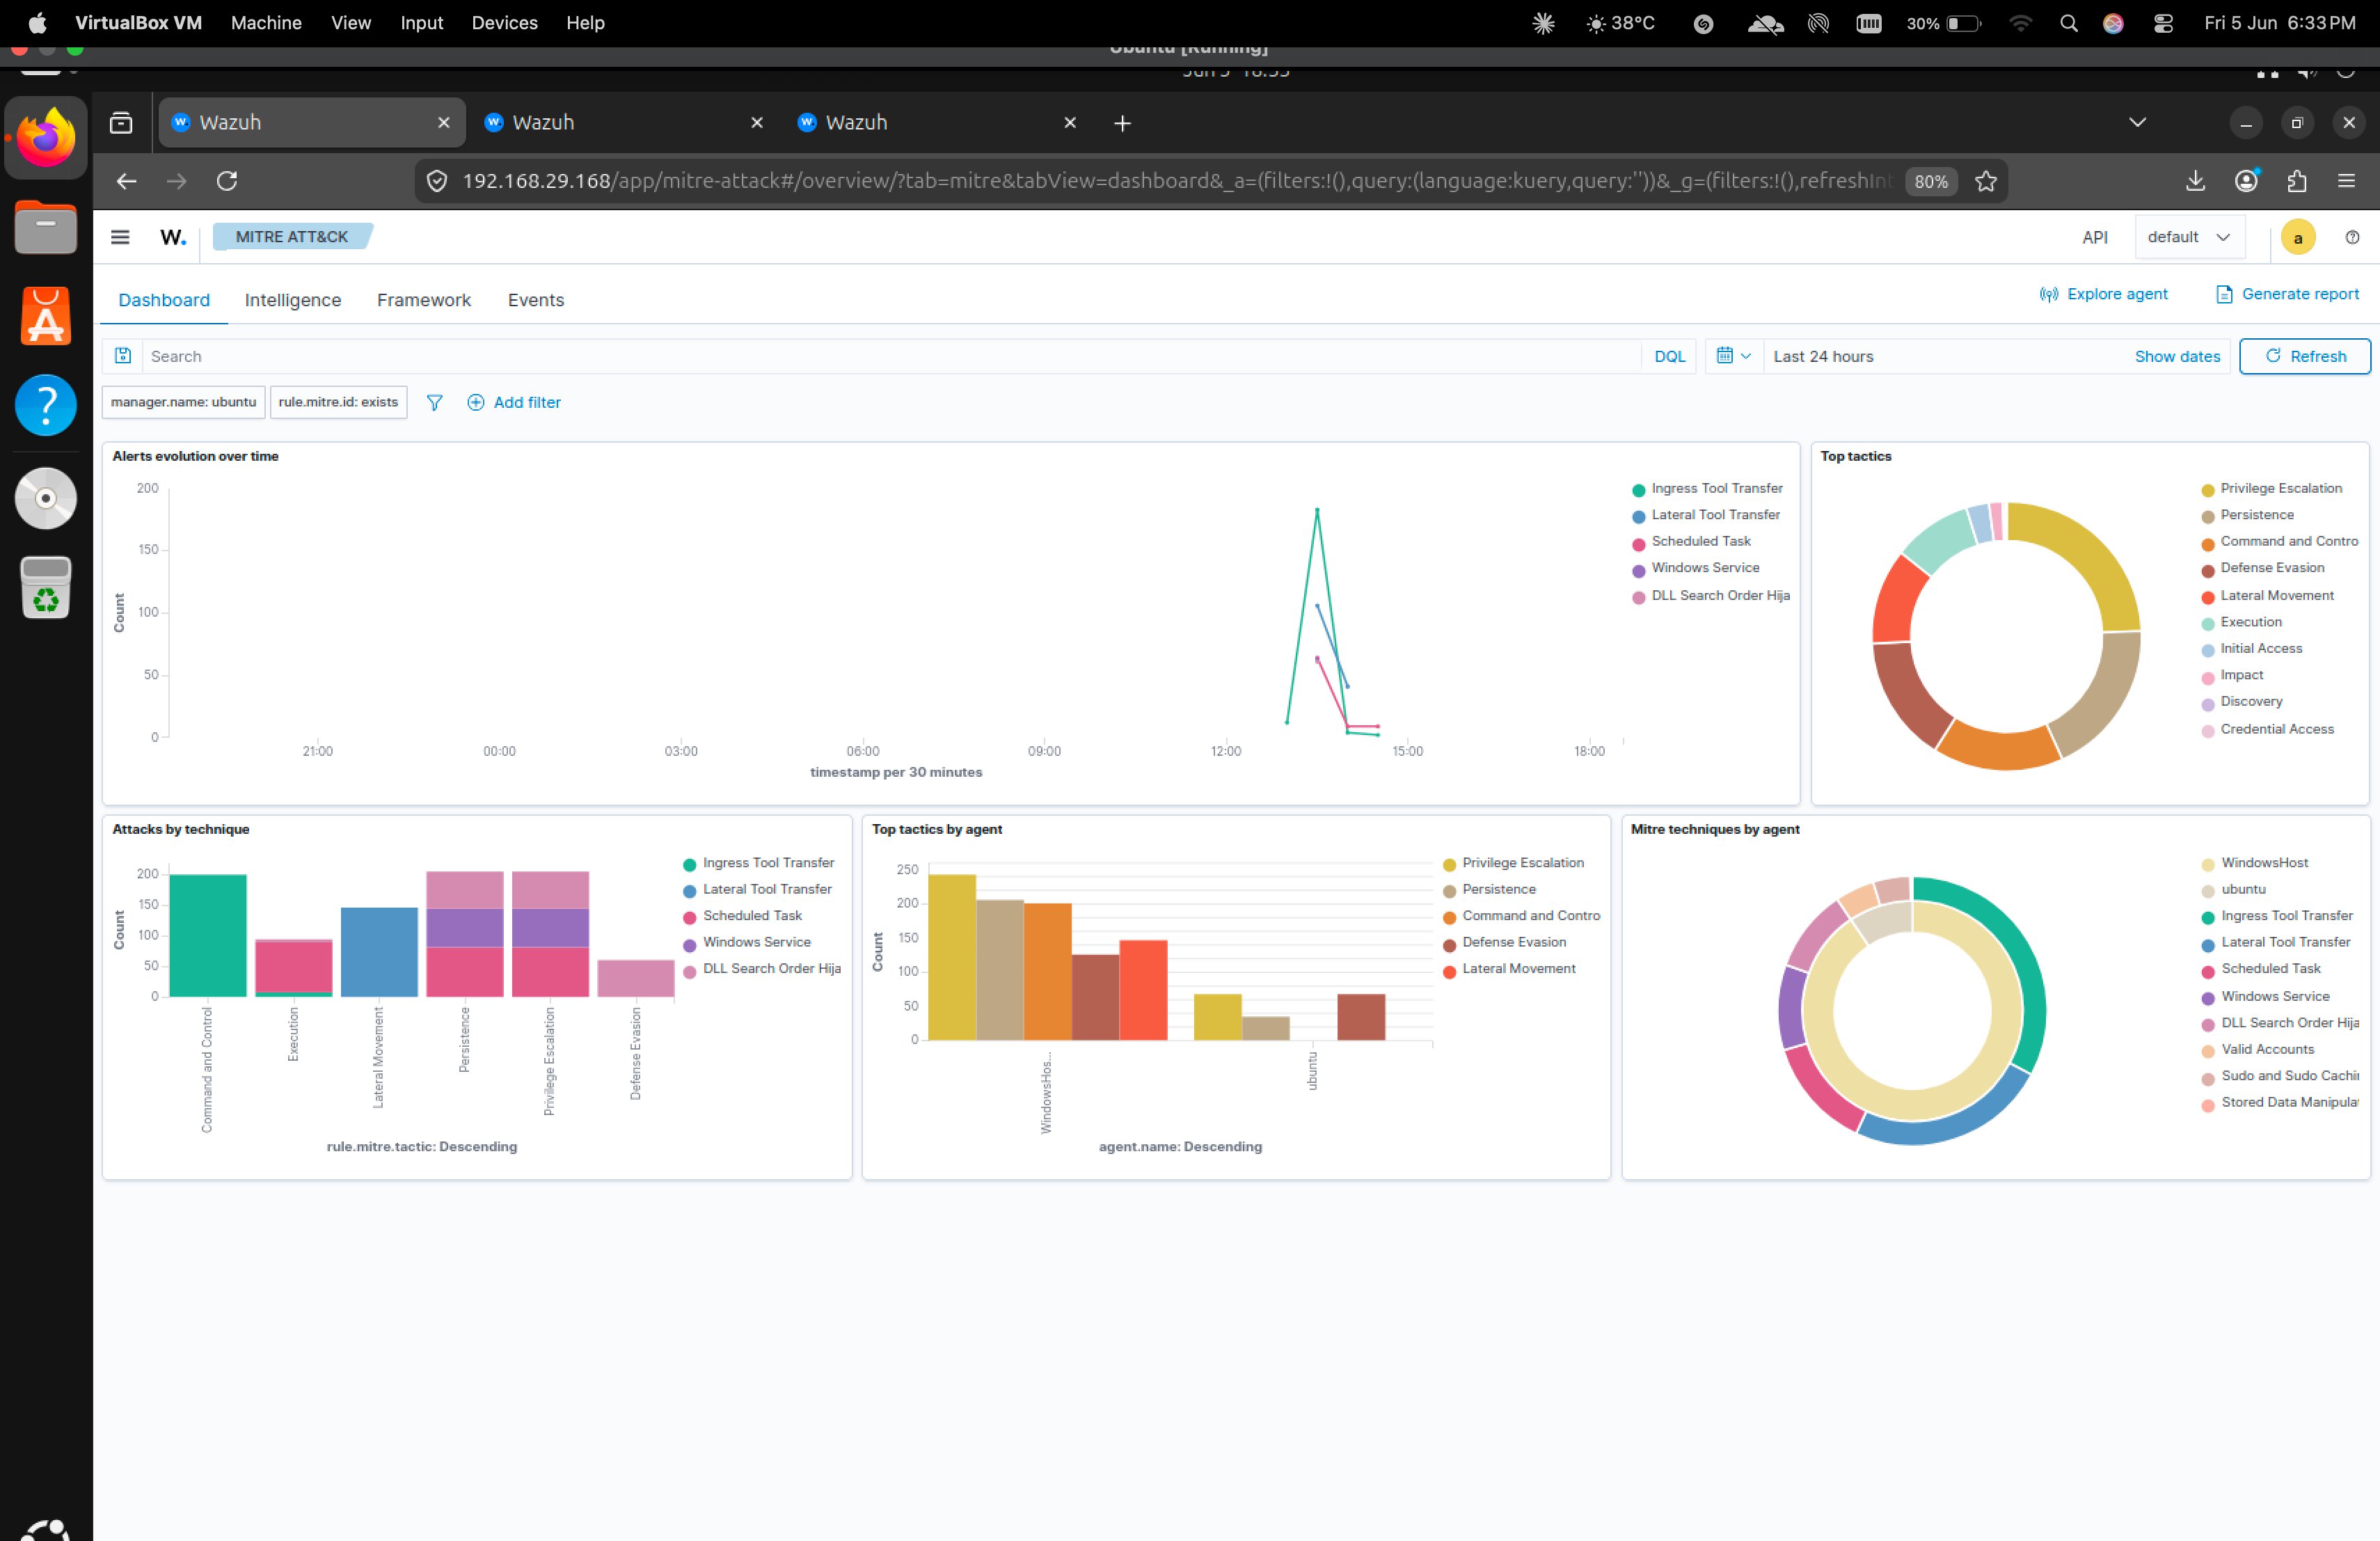Reload the current page in Firefox
Viewport: 2380px width, 1541px height.
pos(227,181)
